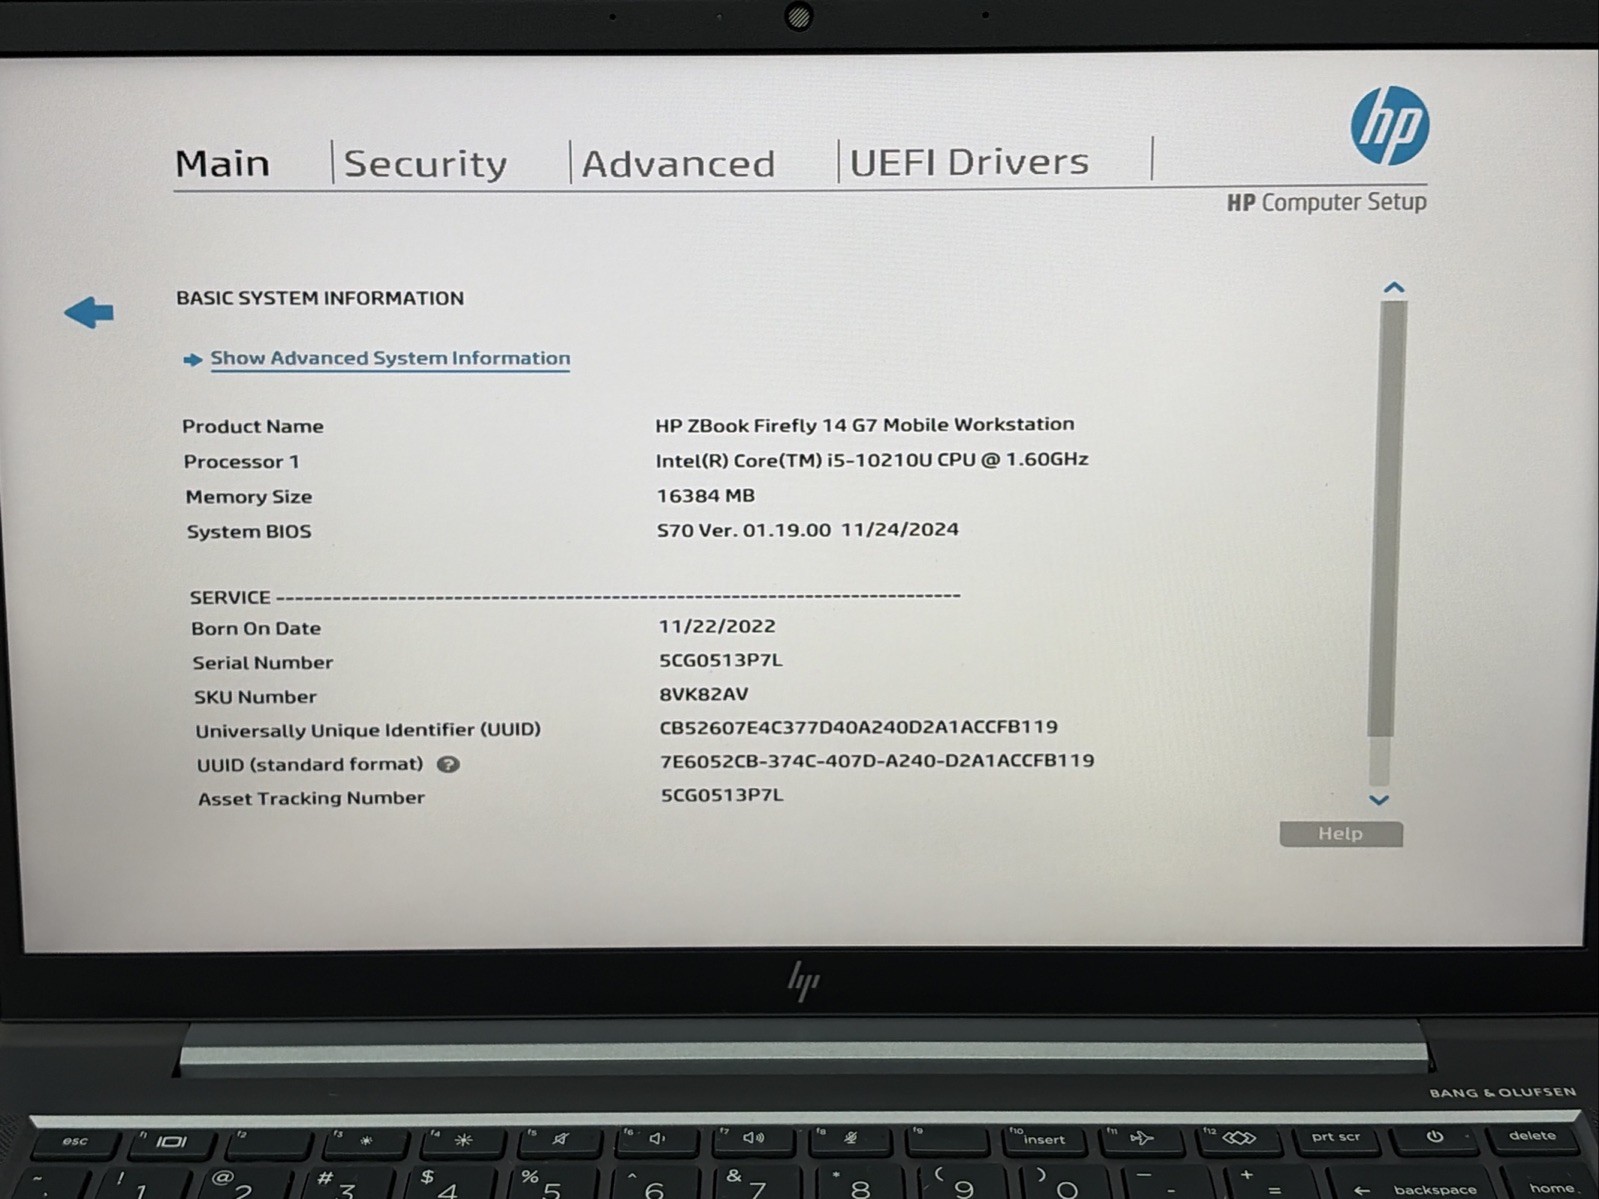Screen dimensions: 1599x1199
Task: Click the 16384 MB memory size value
Action: (x=706, y=496)
